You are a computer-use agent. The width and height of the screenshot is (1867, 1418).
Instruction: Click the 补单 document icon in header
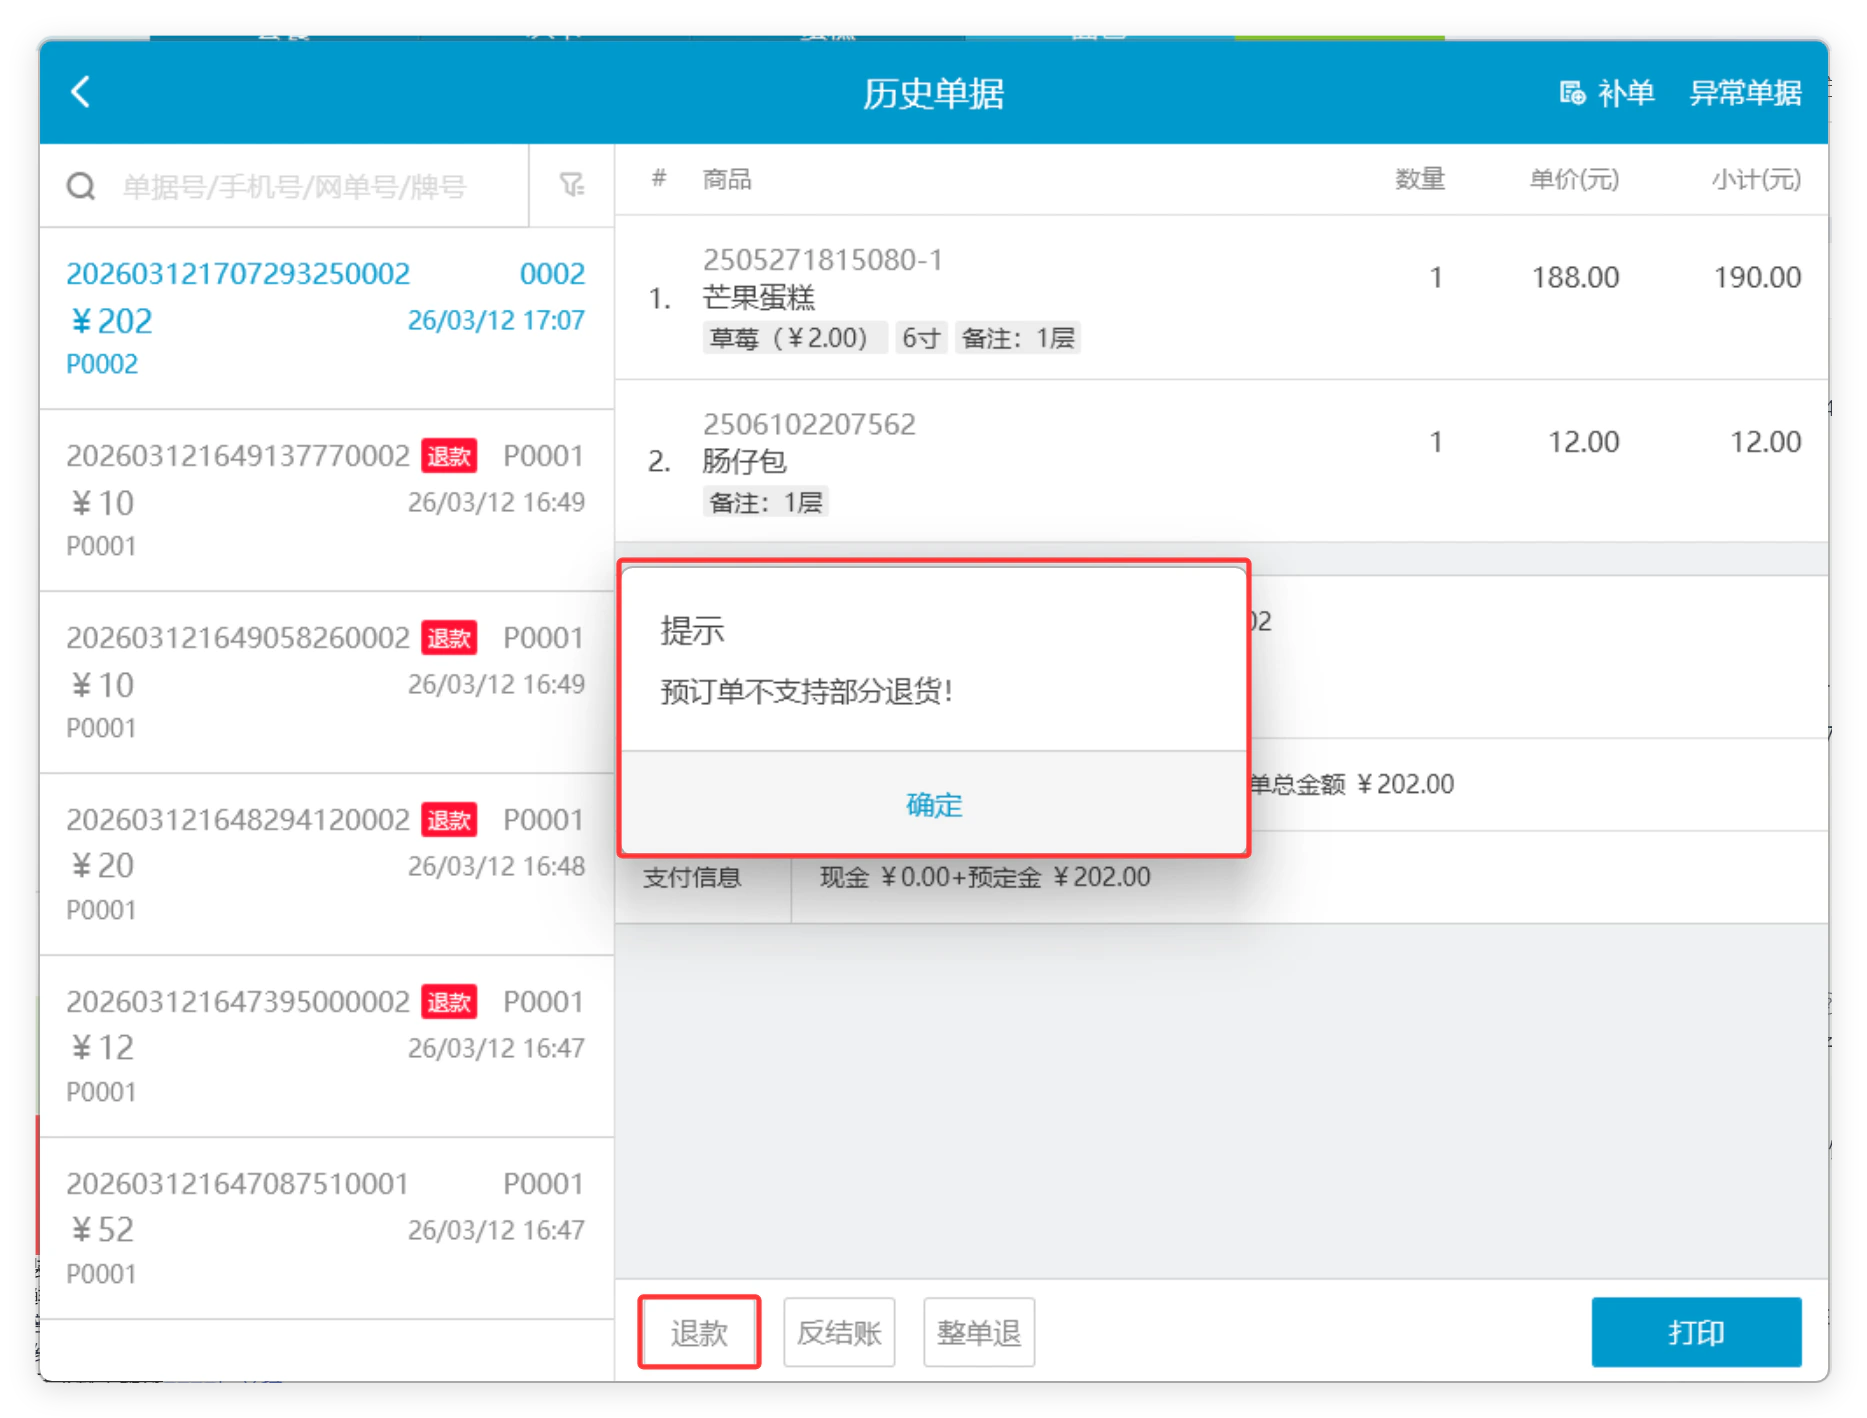point(1572,93)
